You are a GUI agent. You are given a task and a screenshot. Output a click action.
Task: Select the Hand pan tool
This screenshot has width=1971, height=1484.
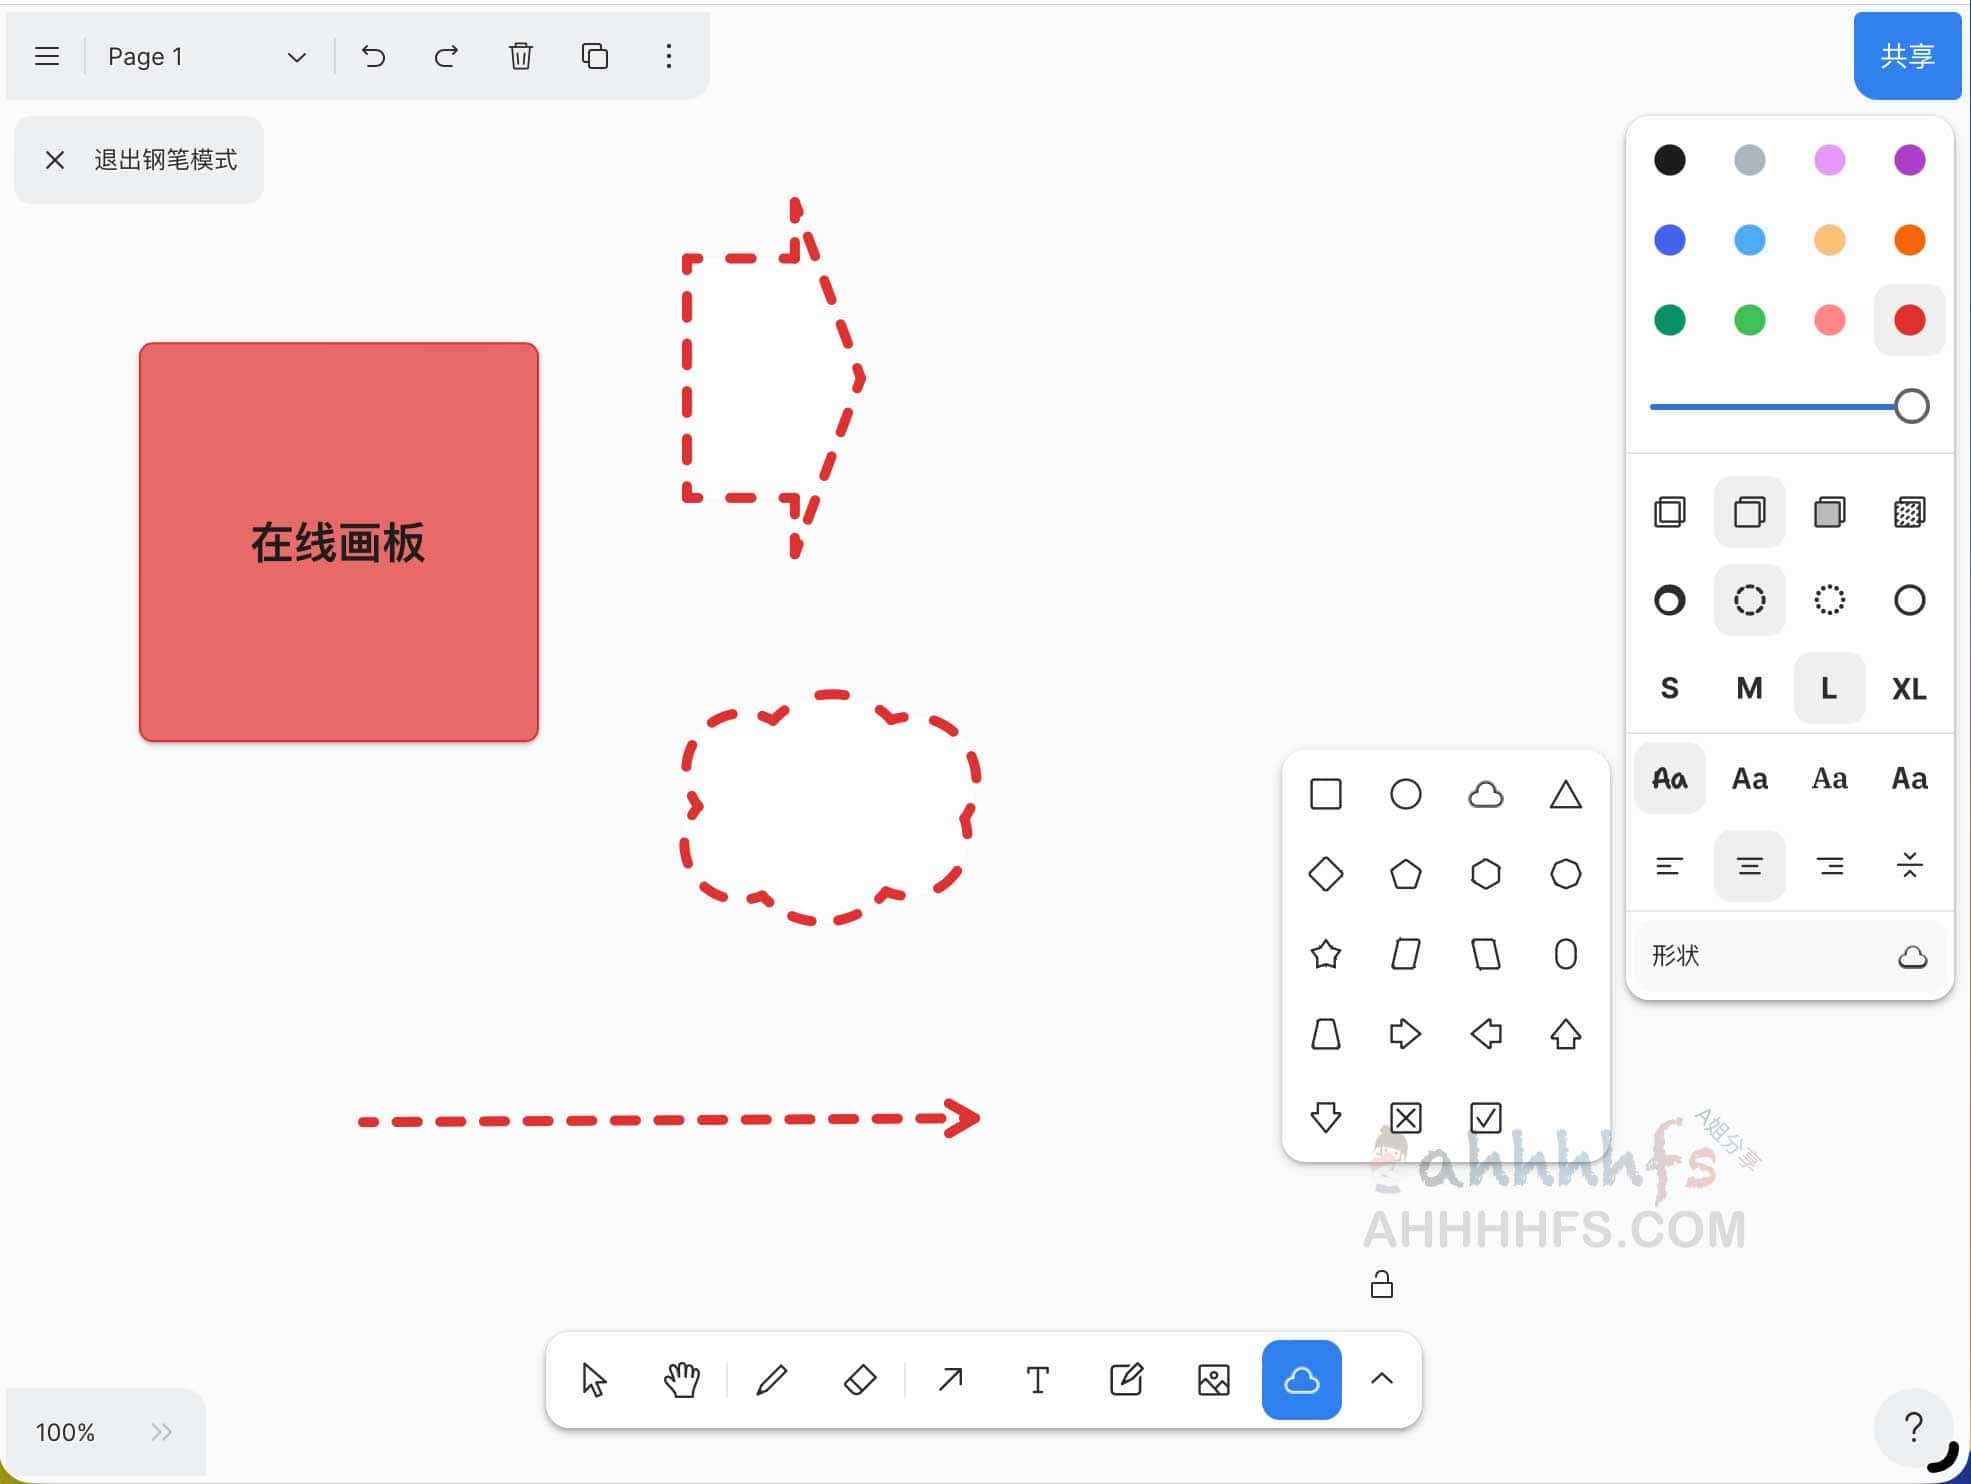click(681, 1379)
